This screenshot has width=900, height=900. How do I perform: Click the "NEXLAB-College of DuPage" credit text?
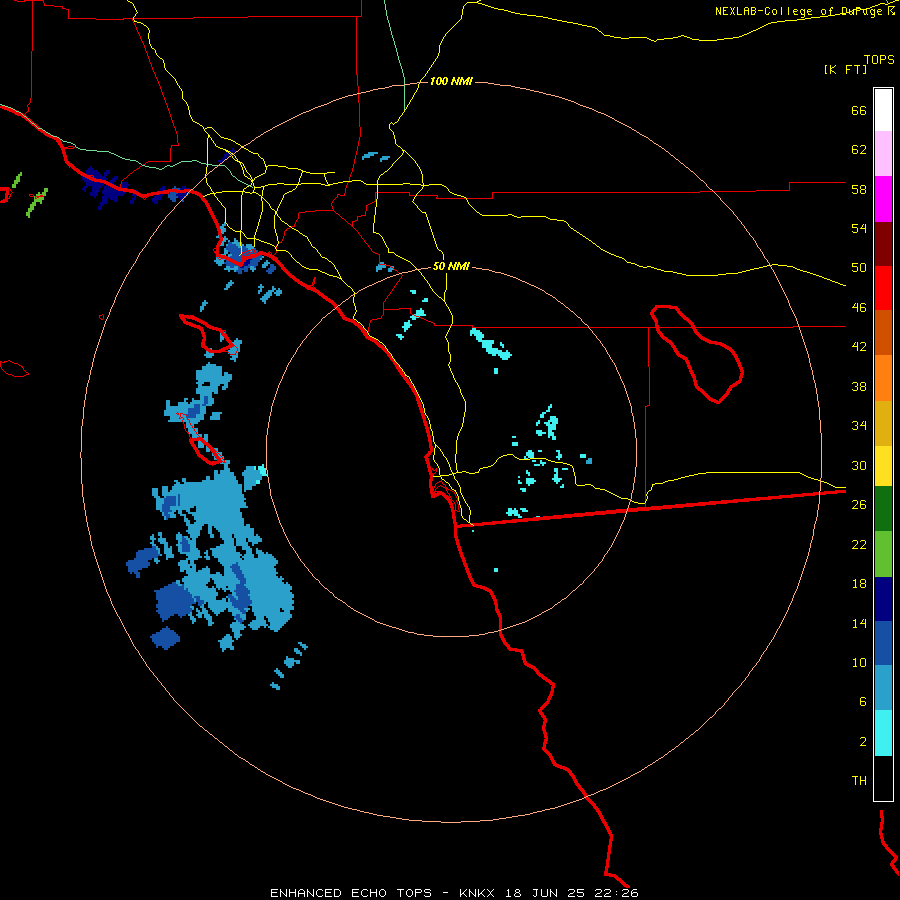[800, 11]
